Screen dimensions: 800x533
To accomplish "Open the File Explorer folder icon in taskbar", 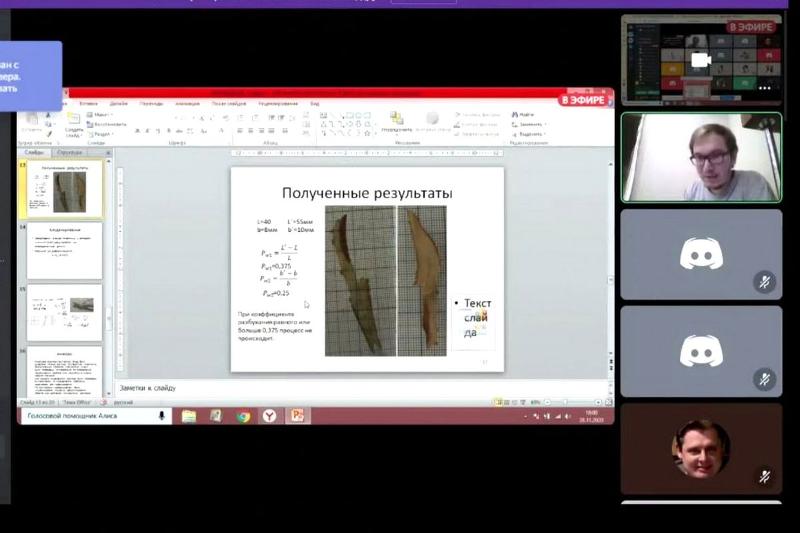I will click(x=189, y=415).
